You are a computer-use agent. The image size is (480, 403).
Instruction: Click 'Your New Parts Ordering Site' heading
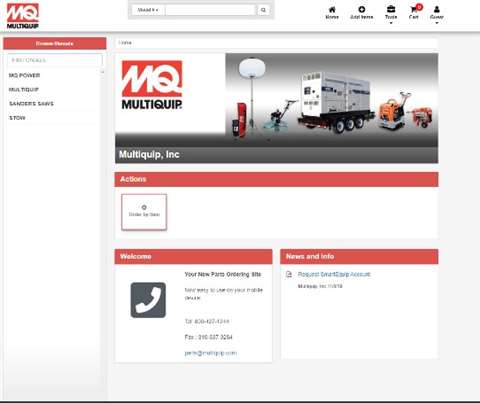click(223, 274)
